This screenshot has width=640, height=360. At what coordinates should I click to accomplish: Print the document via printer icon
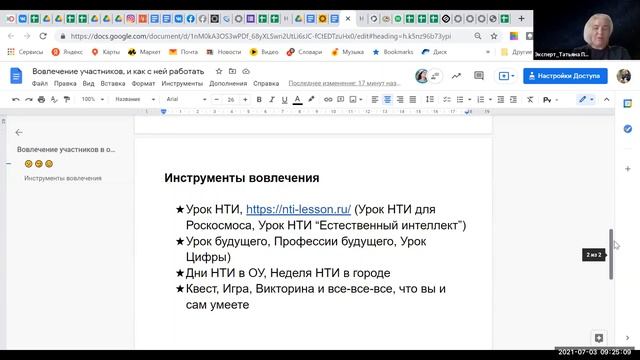41,100
